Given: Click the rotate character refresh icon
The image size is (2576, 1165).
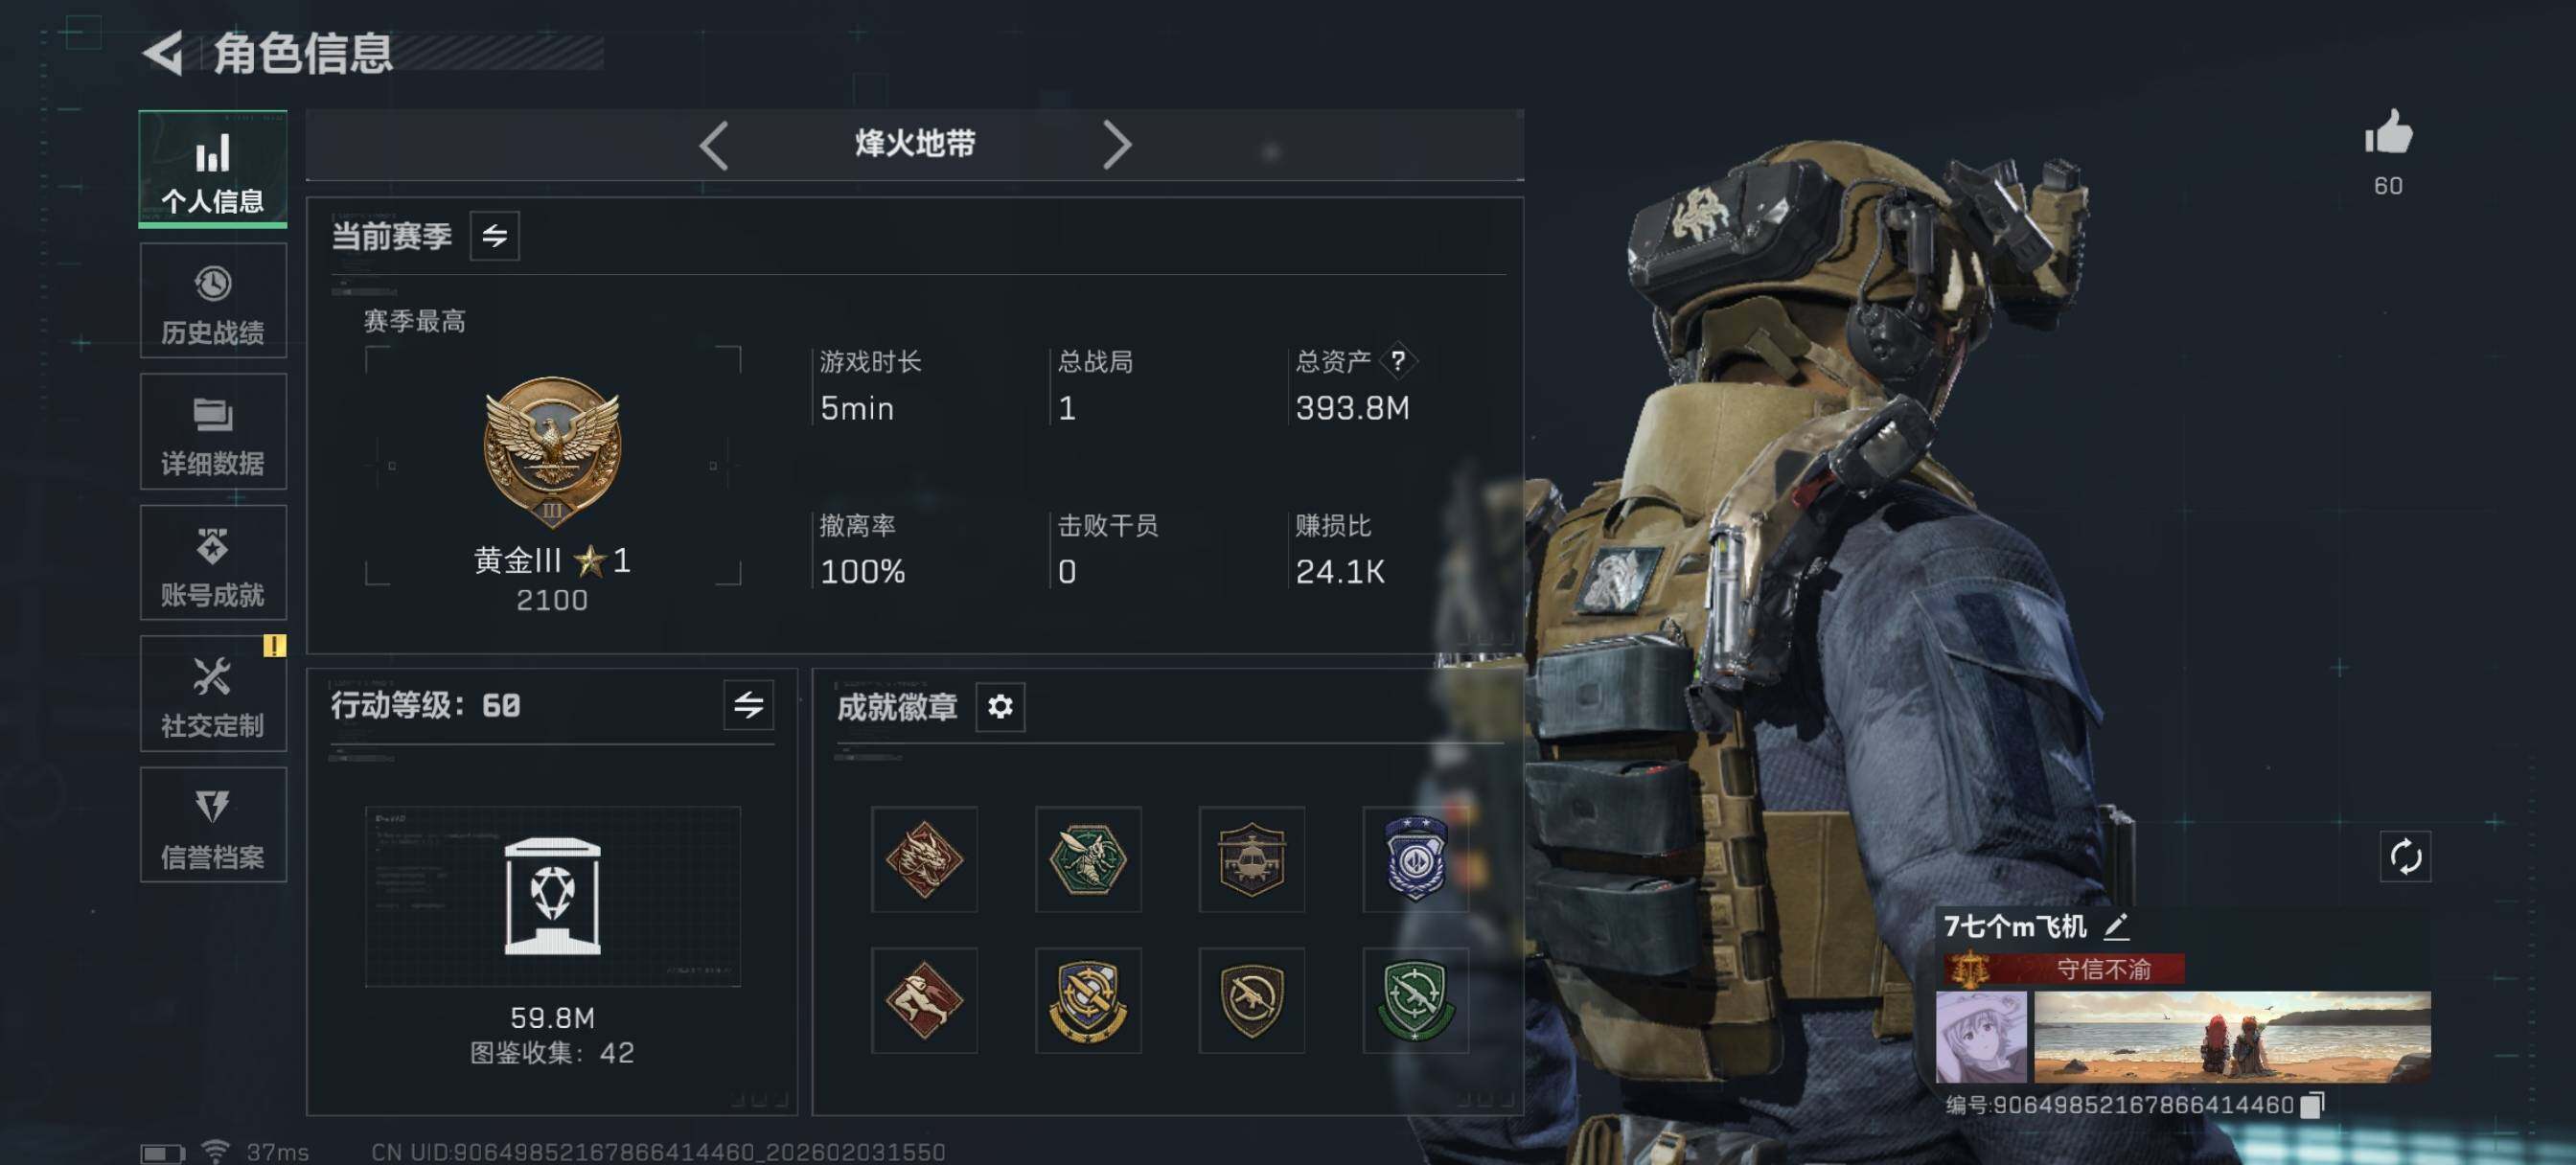Looking at the screenshot, I should [2405, 857].
